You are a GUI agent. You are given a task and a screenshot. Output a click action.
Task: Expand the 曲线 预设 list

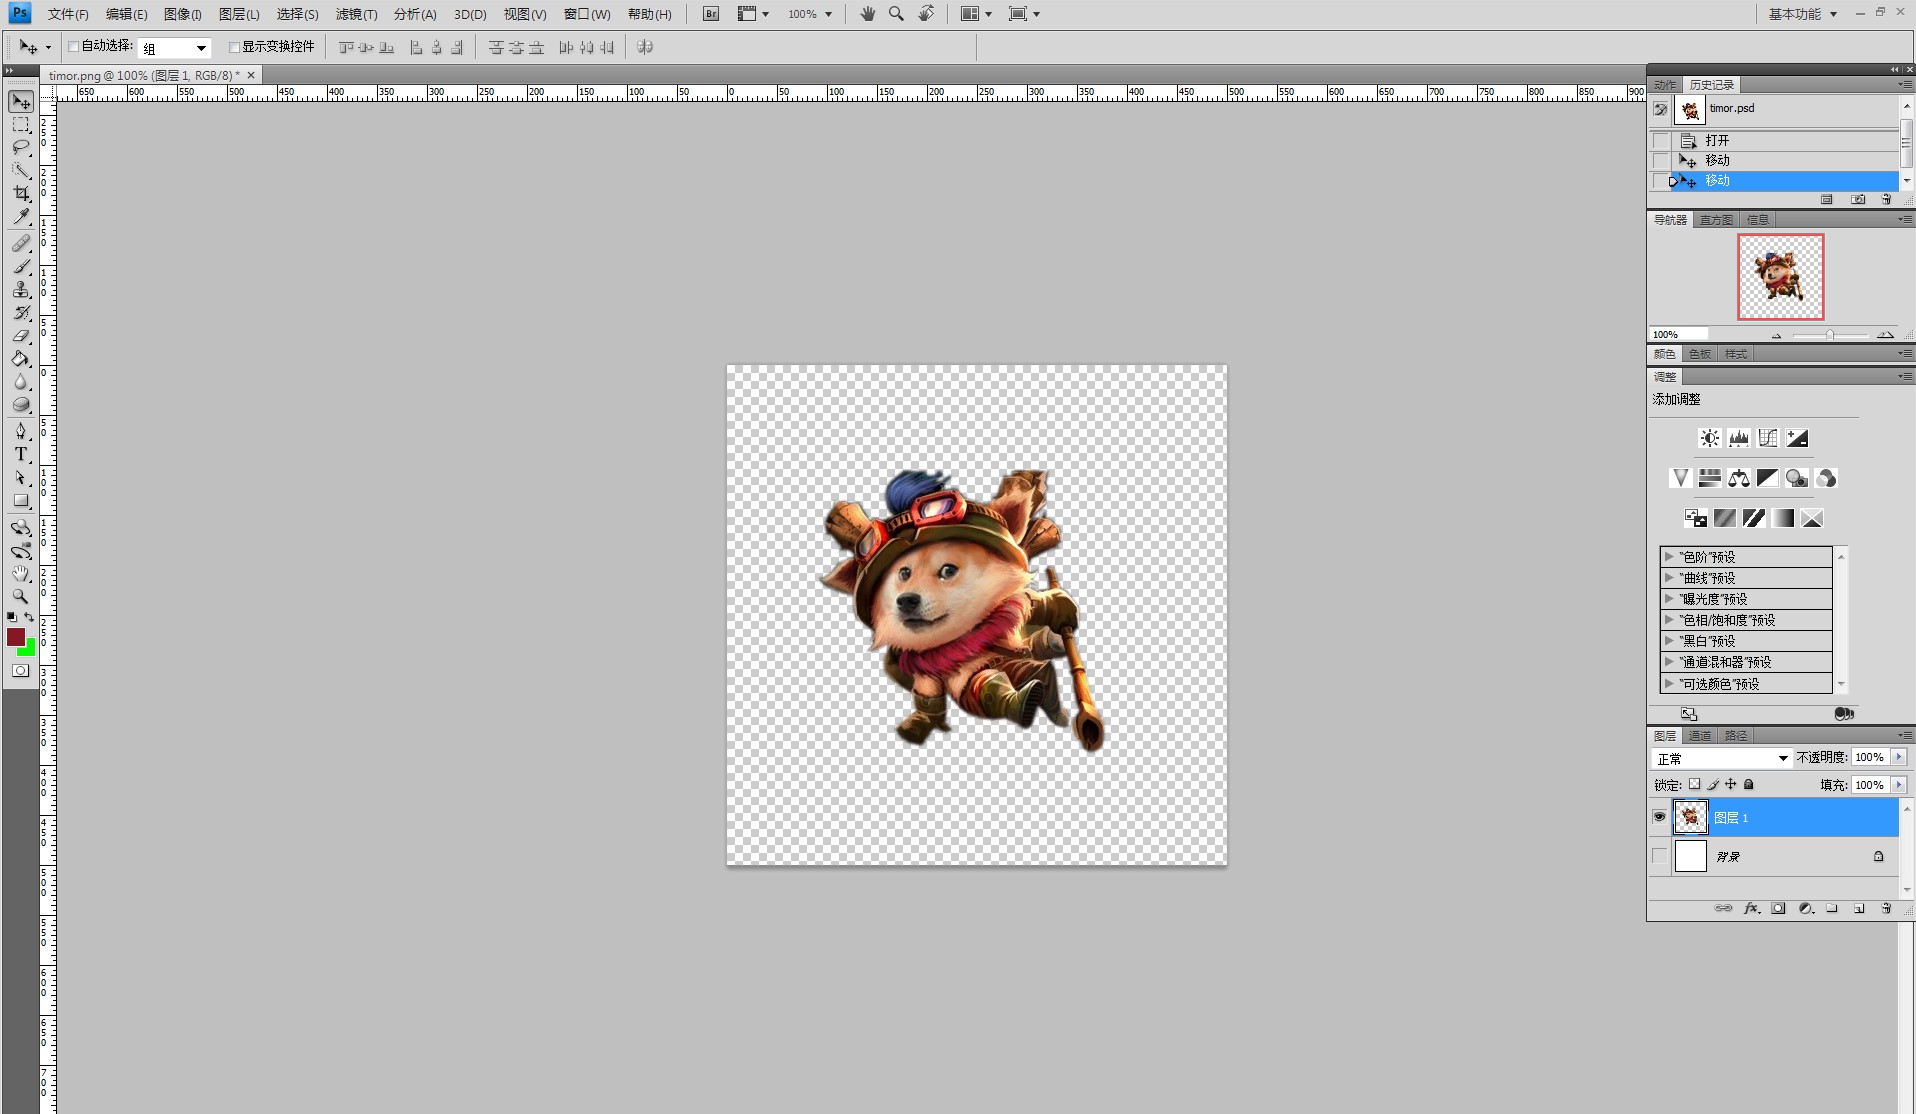(x=1669, y=578)
